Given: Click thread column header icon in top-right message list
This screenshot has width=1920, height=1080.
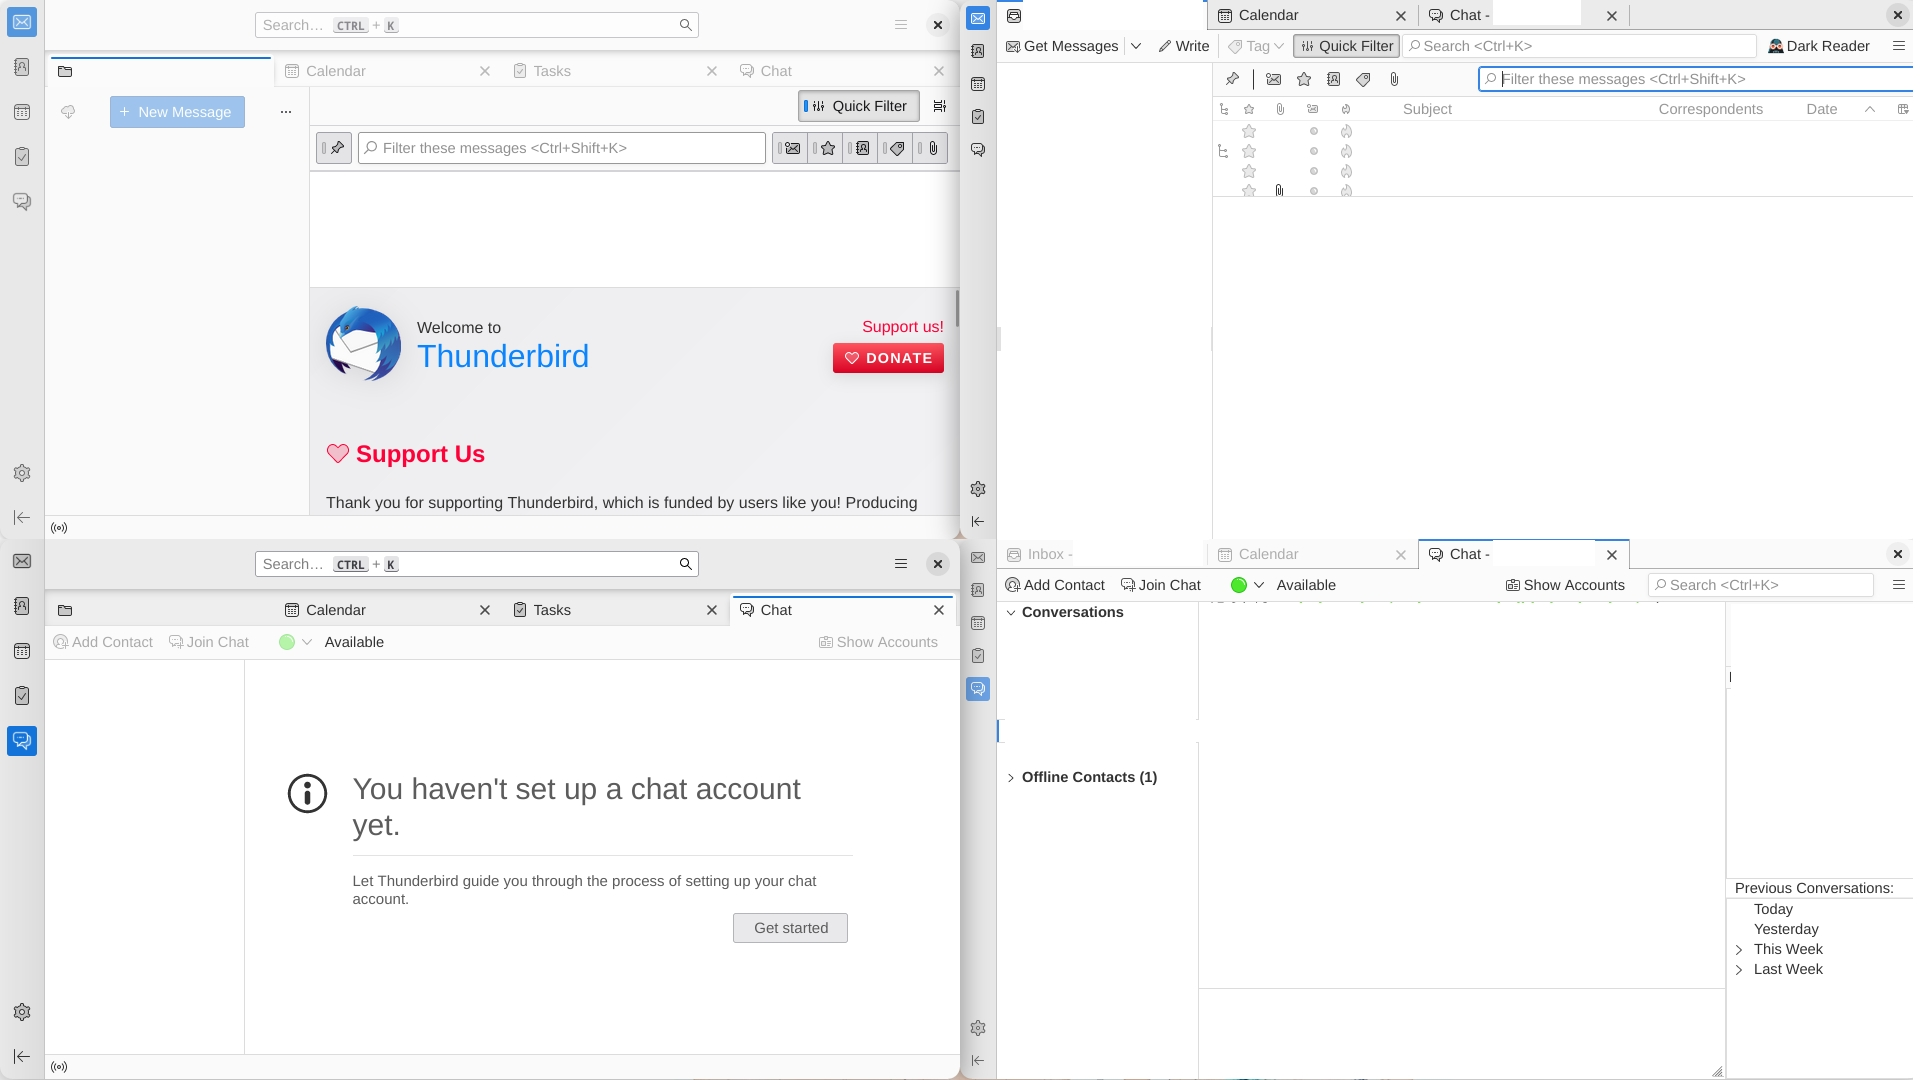Looking at the screenshot, I should pyautogui.click(x=1224, y=109).
